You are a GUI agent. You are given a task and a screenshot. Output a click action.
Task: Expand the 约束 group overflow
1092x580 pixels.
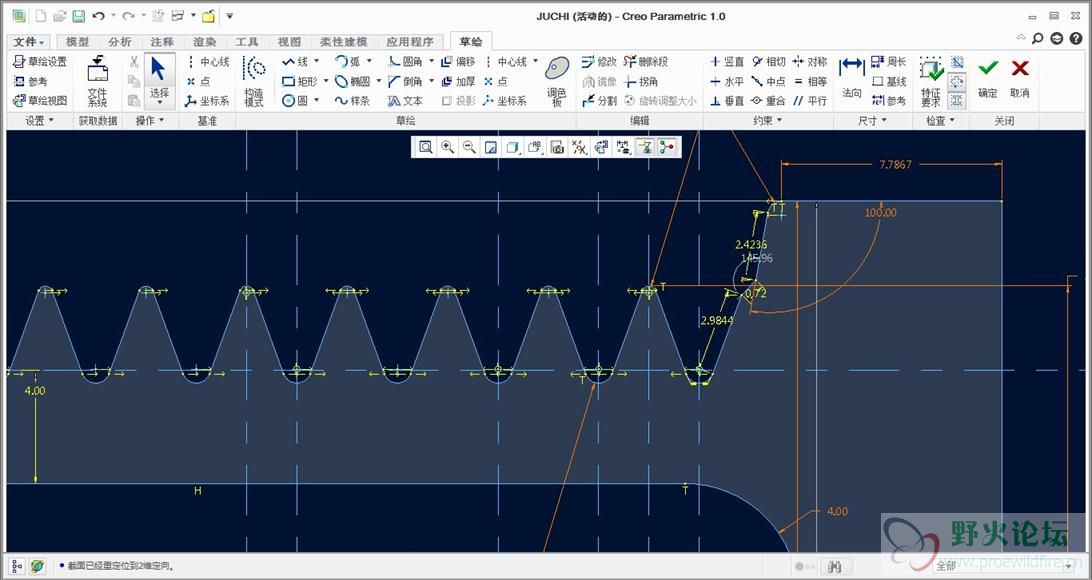pos(767,120)
